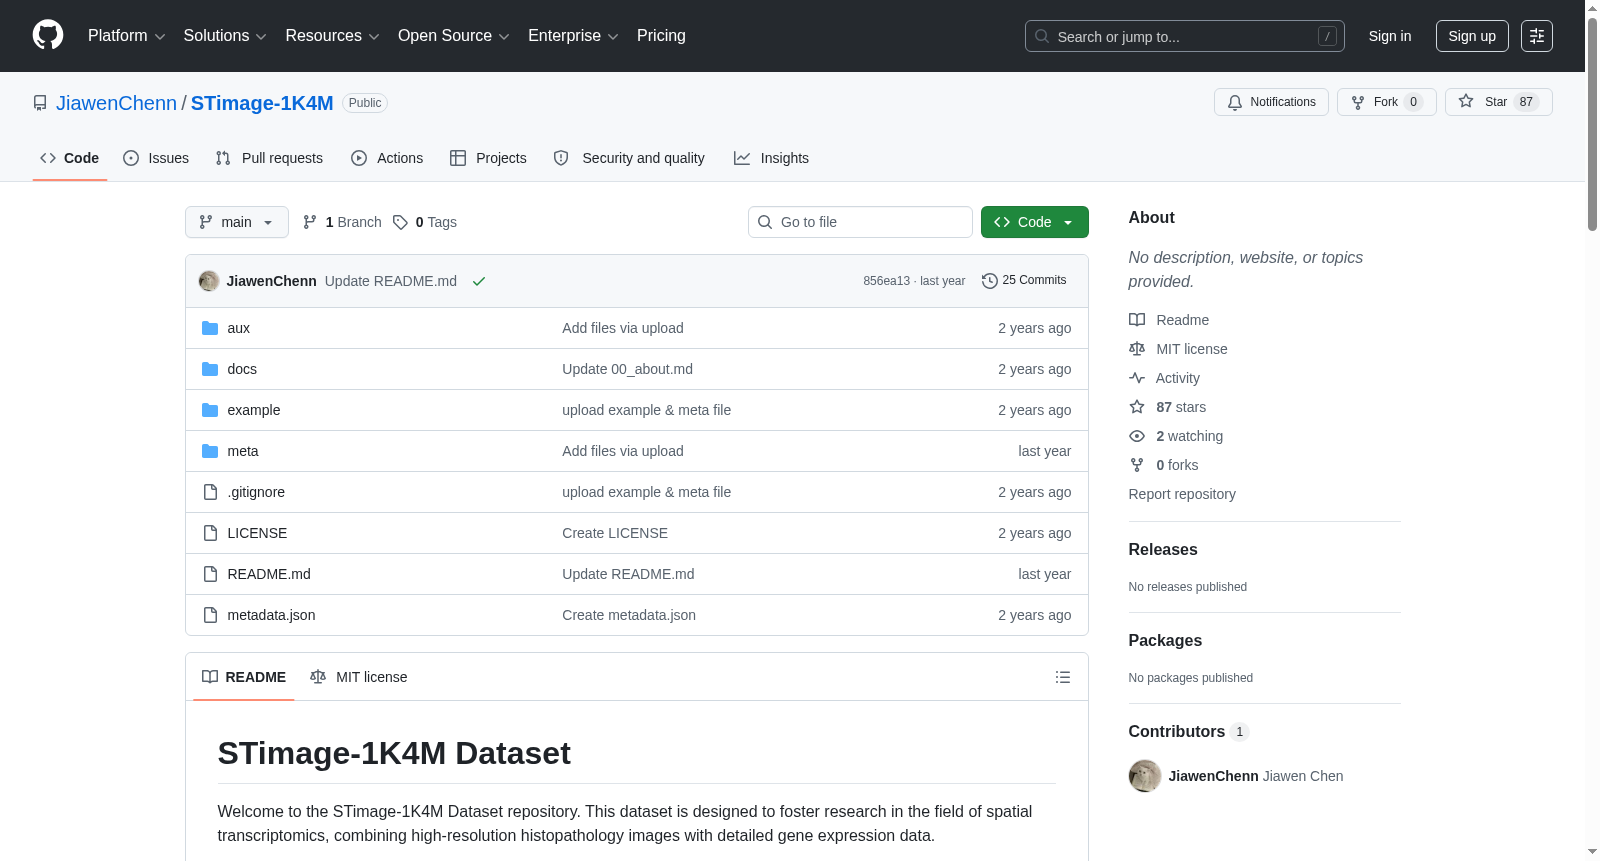Show commit check status checkmark
The height and width of the screenshot is (861, 1600).
coord(479,281)
